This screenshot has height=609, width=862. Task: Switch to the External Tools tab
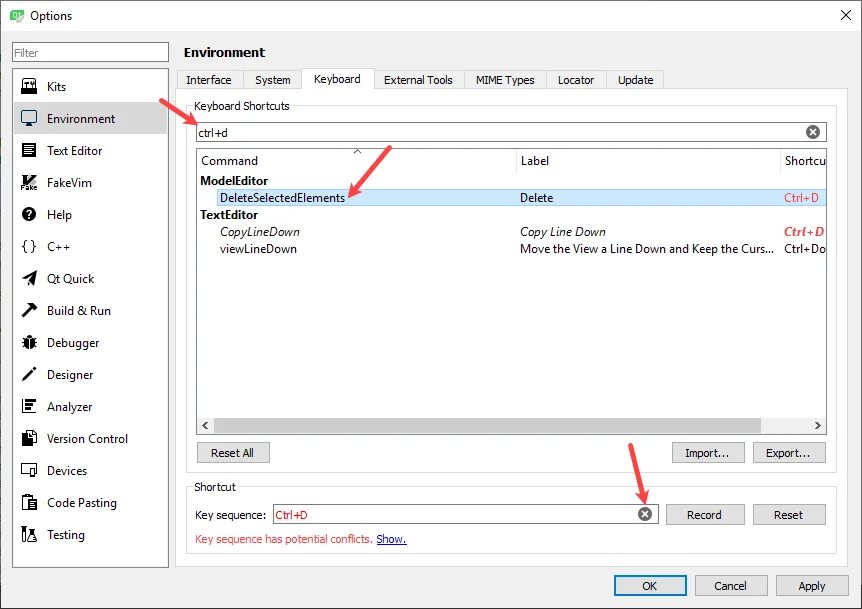(418, 80)
